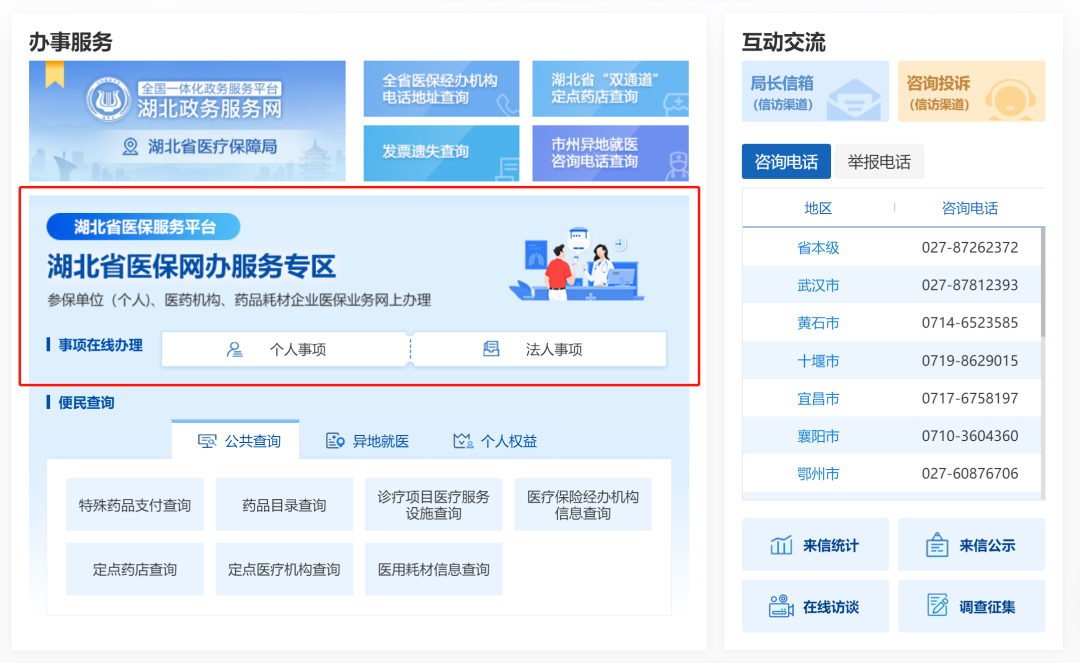Click the document icon beside 法人事项
This screenshot has width=1080, height=663.
pyautogui.click(x=491, y=349)
